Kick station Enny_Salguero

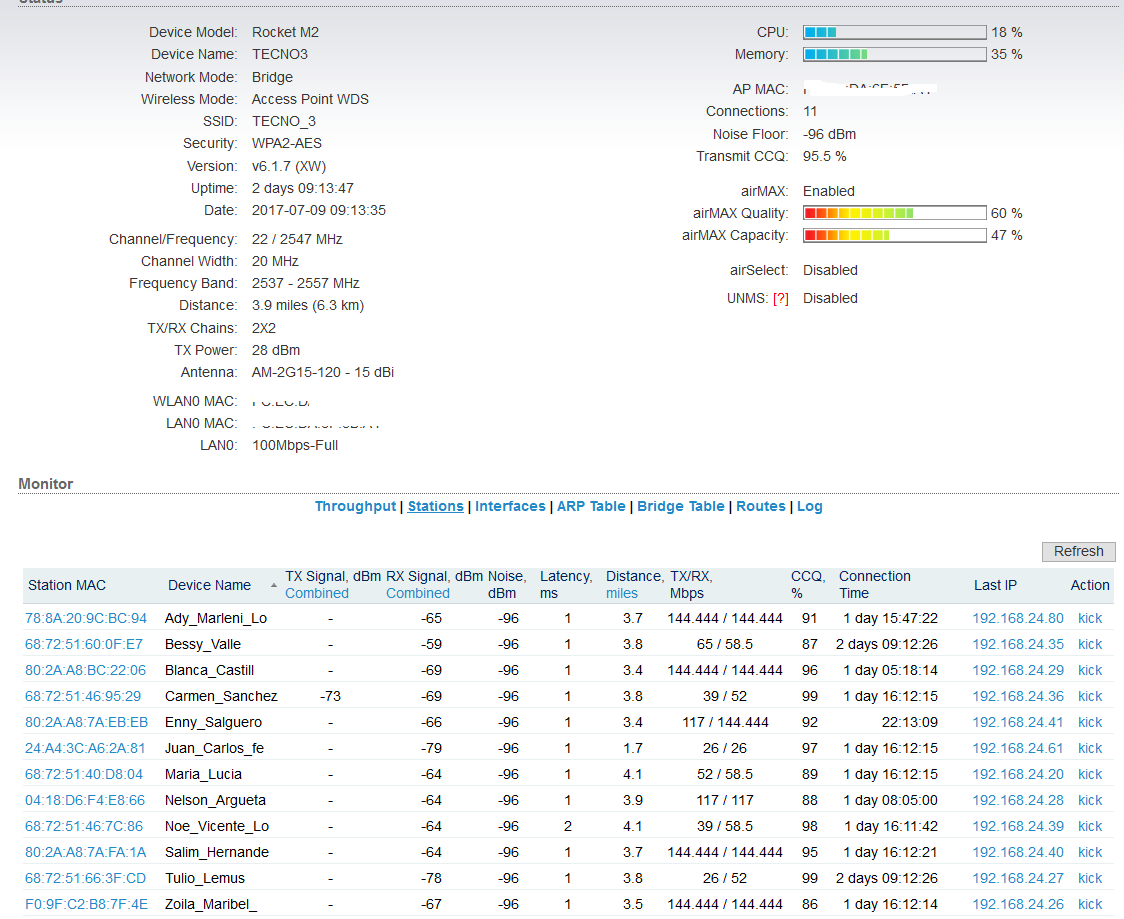pos(1090,722)
